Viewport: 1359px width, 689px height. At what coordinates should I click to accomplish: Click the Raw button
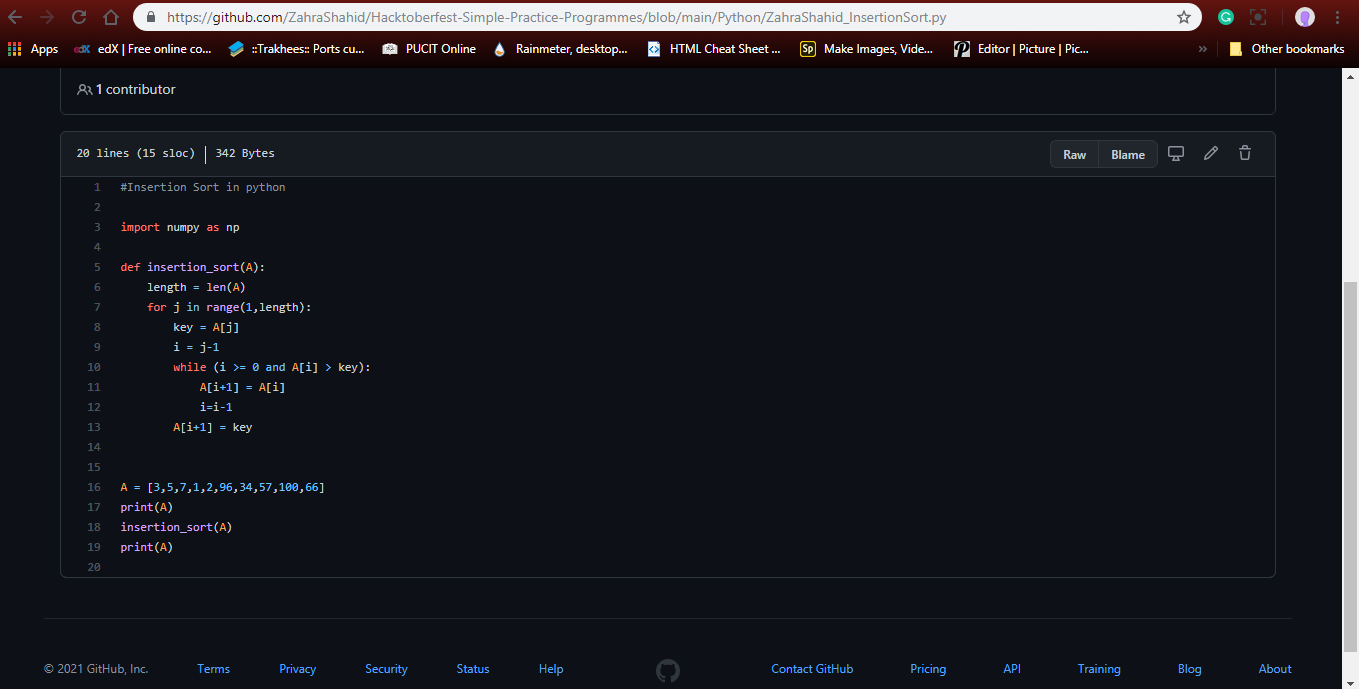1075,154
